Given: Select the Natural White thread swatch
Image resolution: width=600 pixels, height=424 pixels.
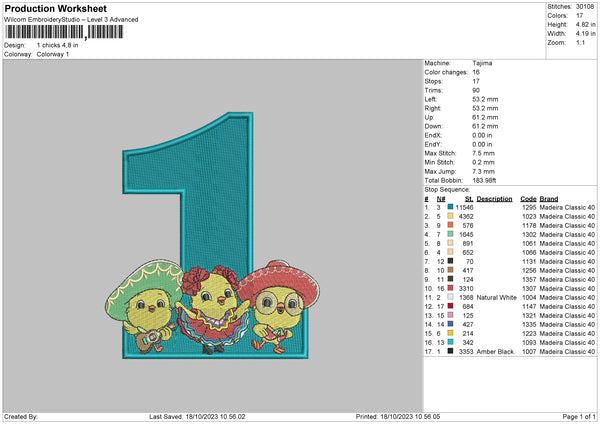Looking at the screenshot, I should pyautogui.click(x=451, y=297).
